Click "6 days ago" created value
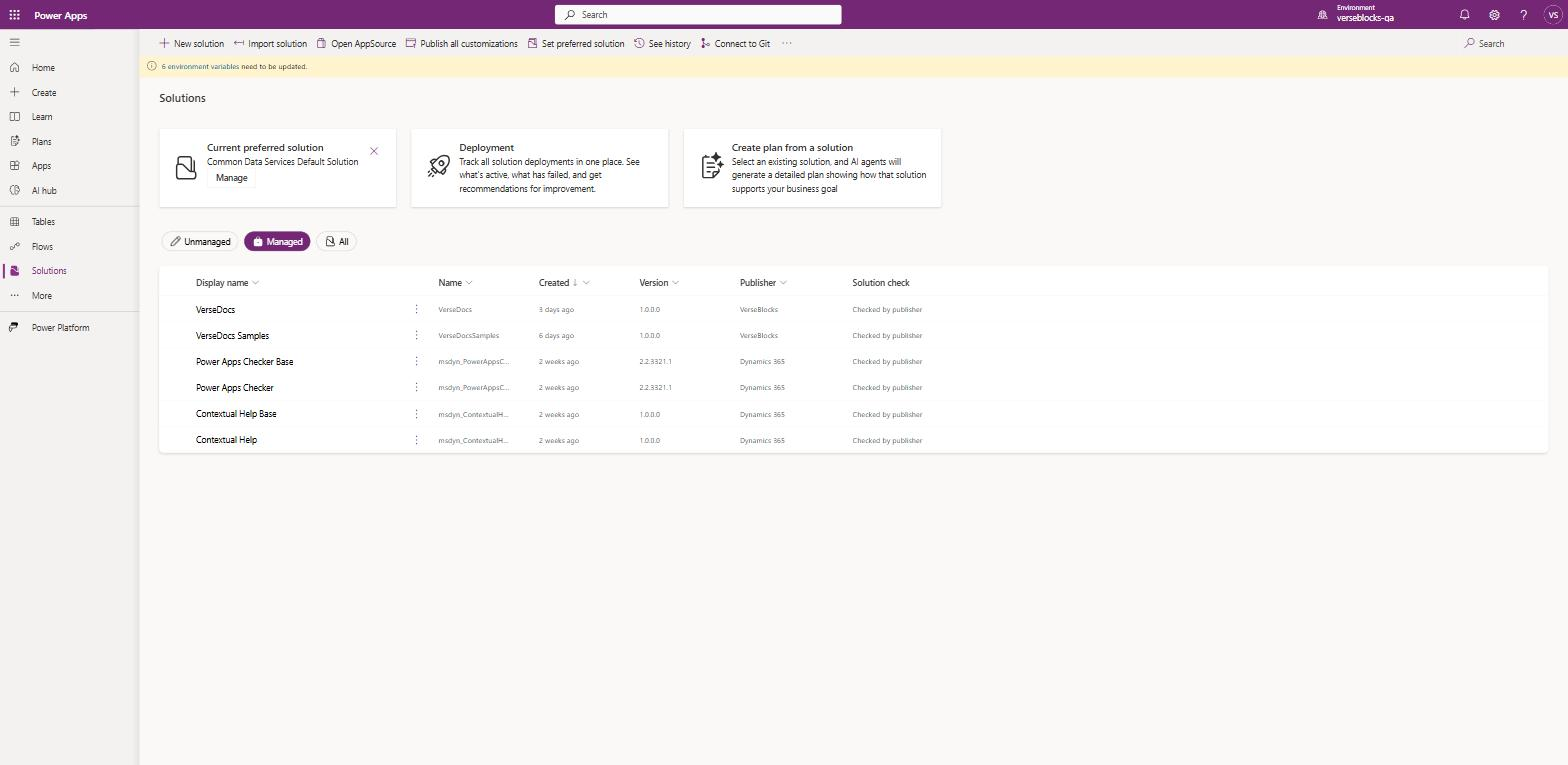Image resolution: width=1568 pixels, height=765 pixels. point(556,336)
